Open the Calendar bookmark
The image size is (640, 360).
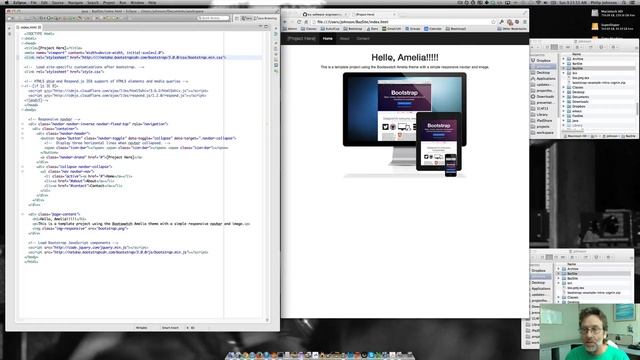(433, 29)
